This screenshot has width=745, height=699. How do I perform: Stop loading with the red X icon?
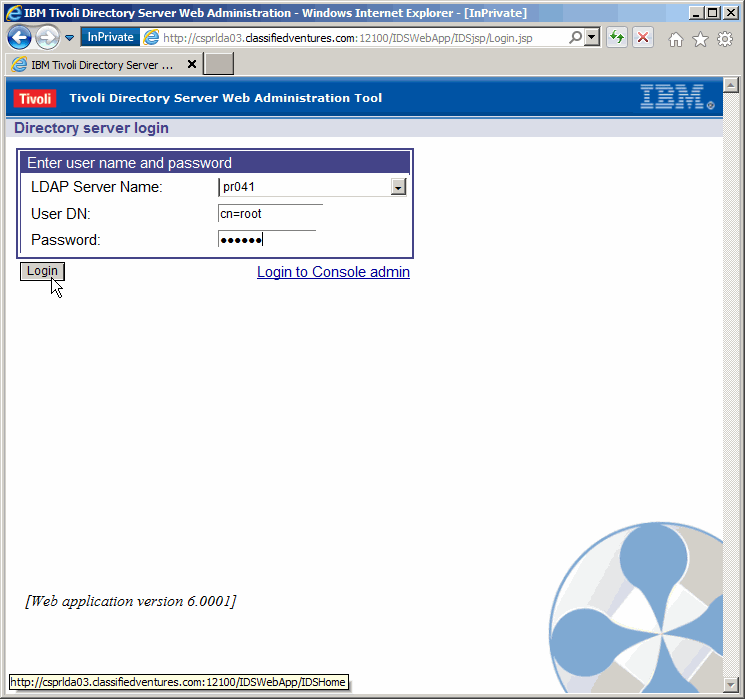pos(642,38)
